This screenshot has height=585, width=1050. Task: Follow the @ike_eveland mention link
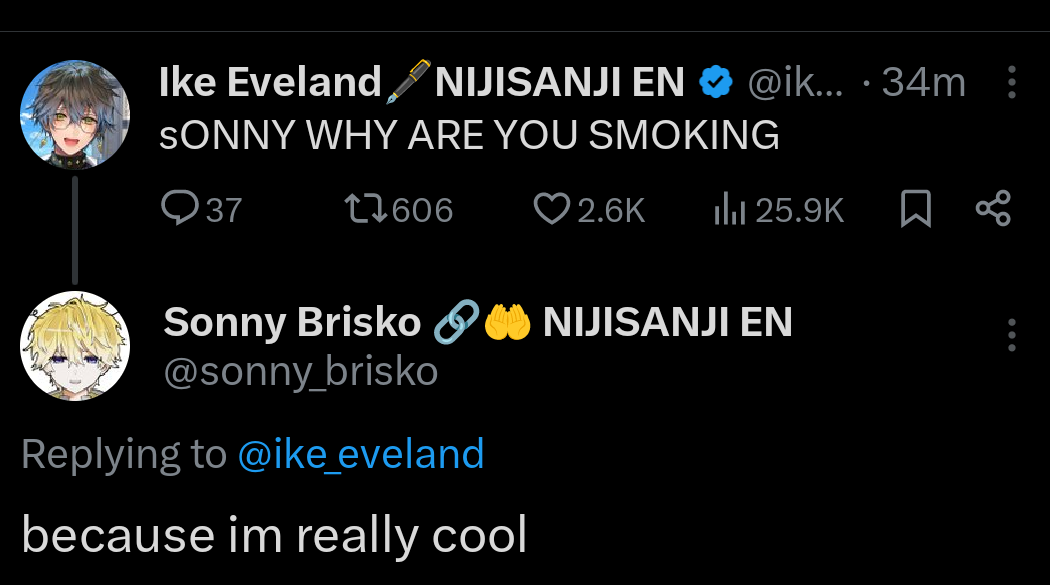tap(360, 454)
